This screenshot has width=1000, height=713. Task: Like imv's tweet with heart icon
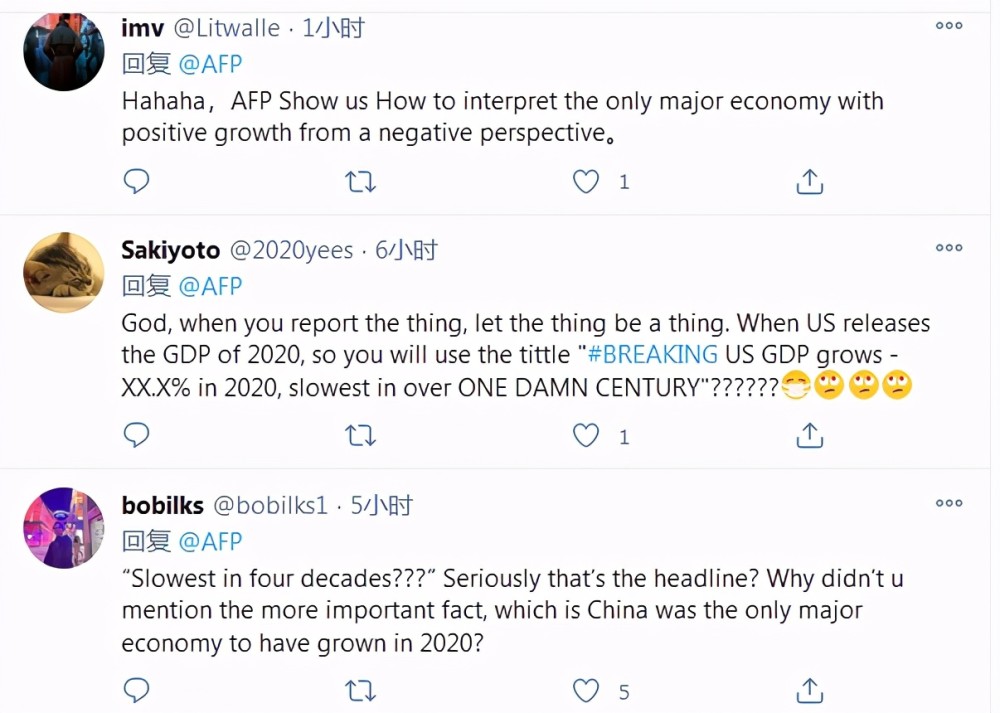point(585,182)
